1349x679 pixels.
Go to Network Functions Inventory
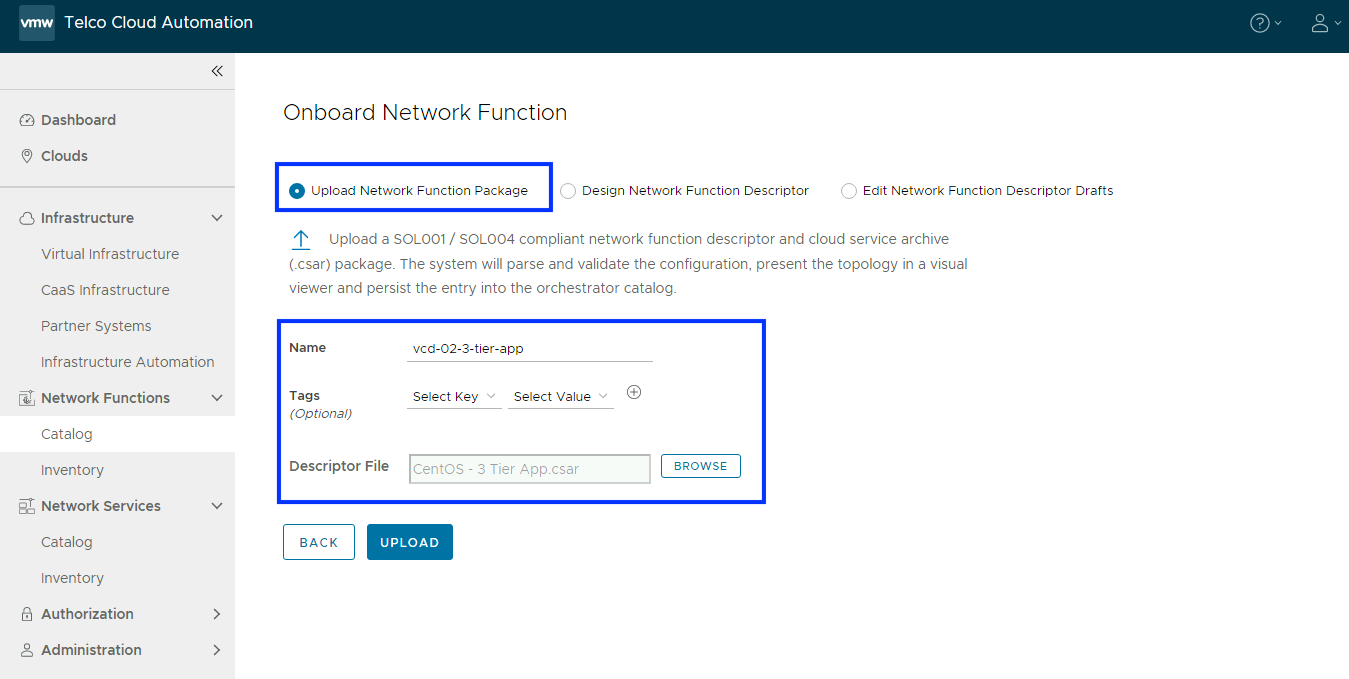(72, 470)
